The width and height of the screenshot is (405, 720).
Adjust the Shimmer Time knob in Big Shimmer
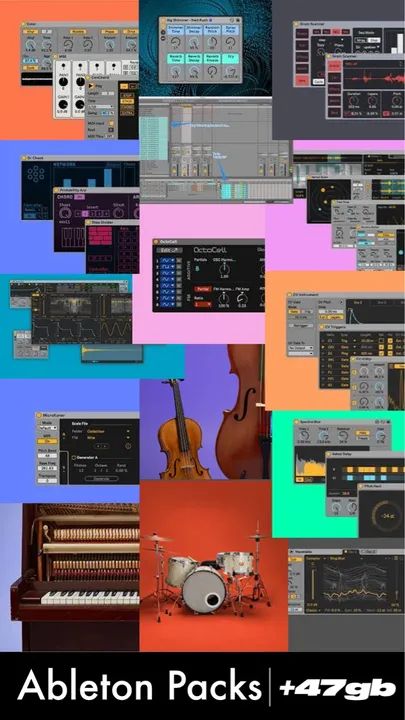point(175,42)
